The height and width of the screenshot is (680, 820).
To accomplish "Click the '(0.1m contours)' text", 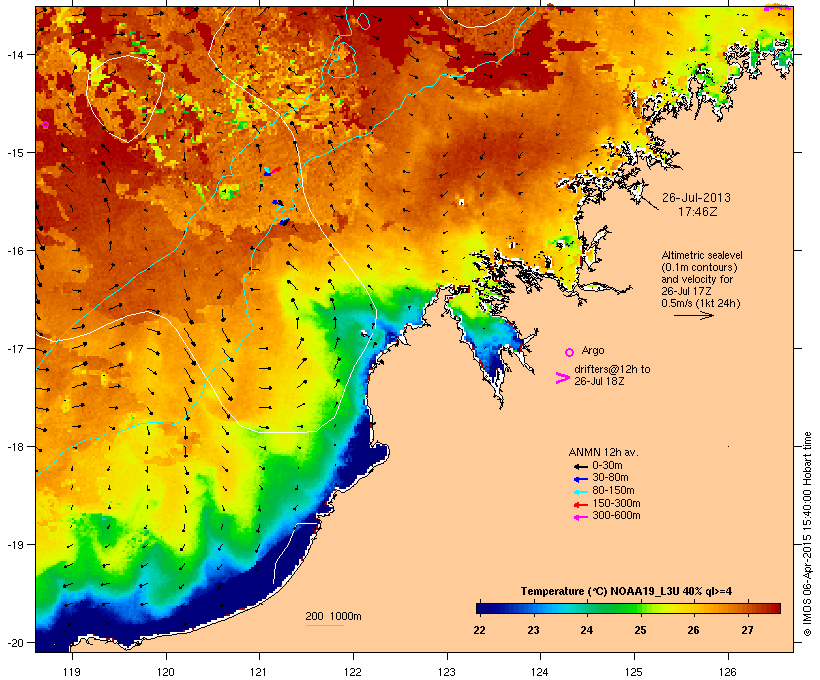I will point(699,267).
